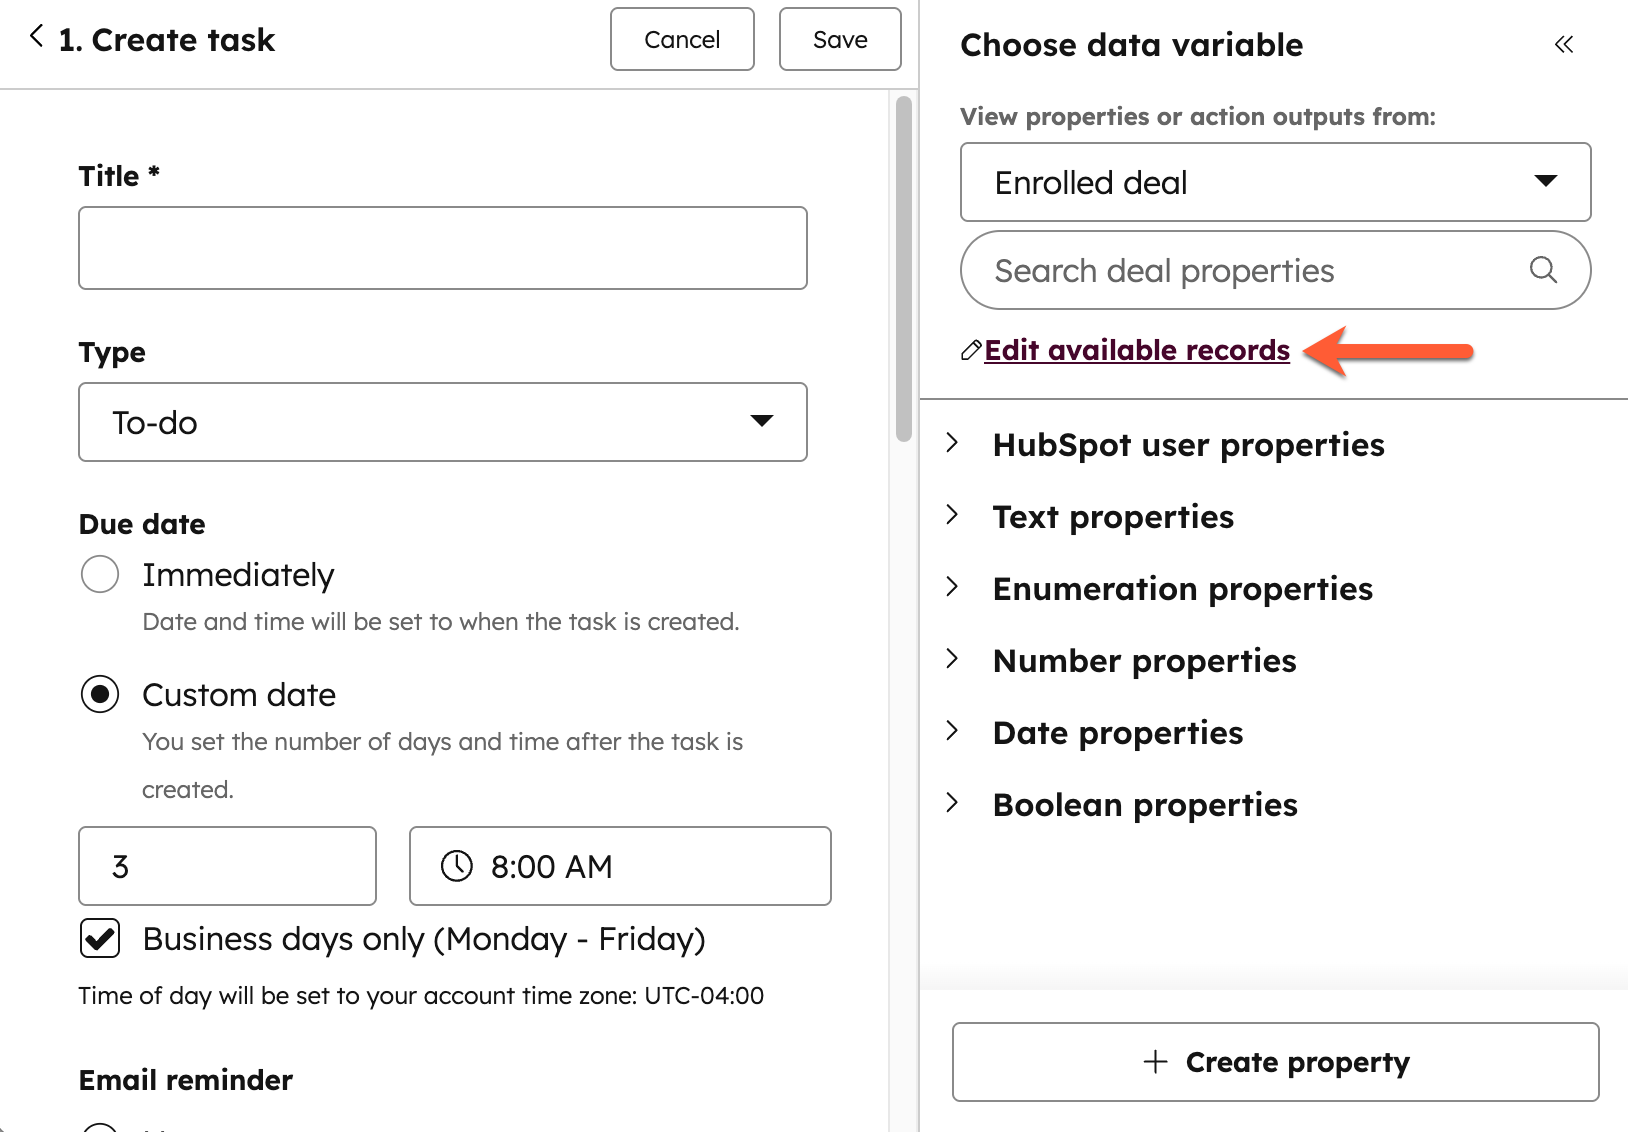Image resolution: width=1628 pixels, height=1132 pixels.
Task: Click the task form vertical scrollbar
Action: [904, 268]
